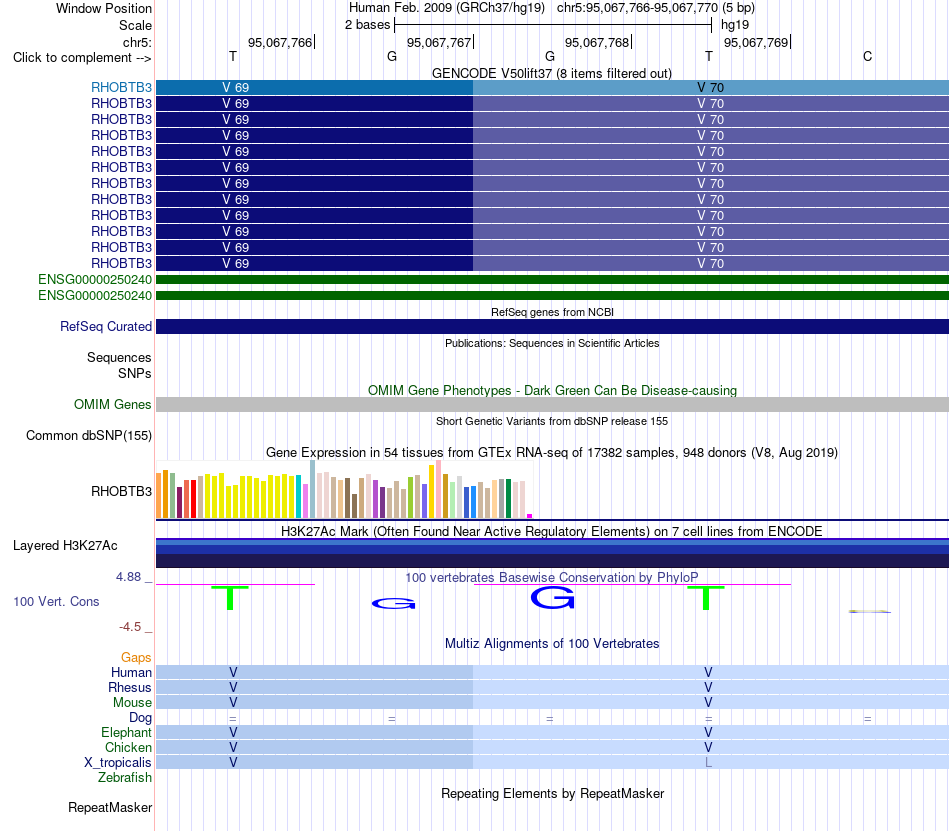Open the GENCODE V50lift37 track title
950x831 pixels.
click(551, 73)
